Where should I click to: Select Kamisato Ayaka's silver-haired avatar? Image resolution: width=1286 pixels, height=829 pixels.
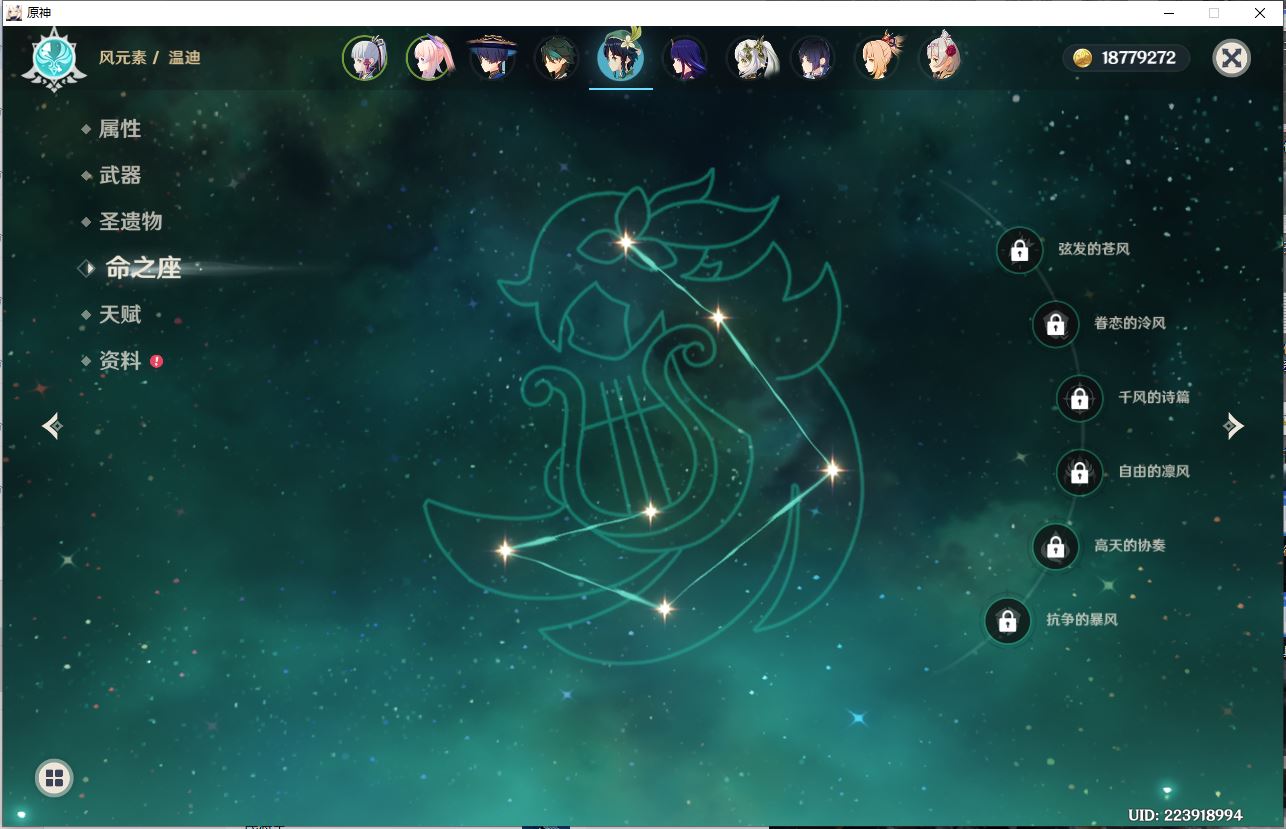coord(365,58)
